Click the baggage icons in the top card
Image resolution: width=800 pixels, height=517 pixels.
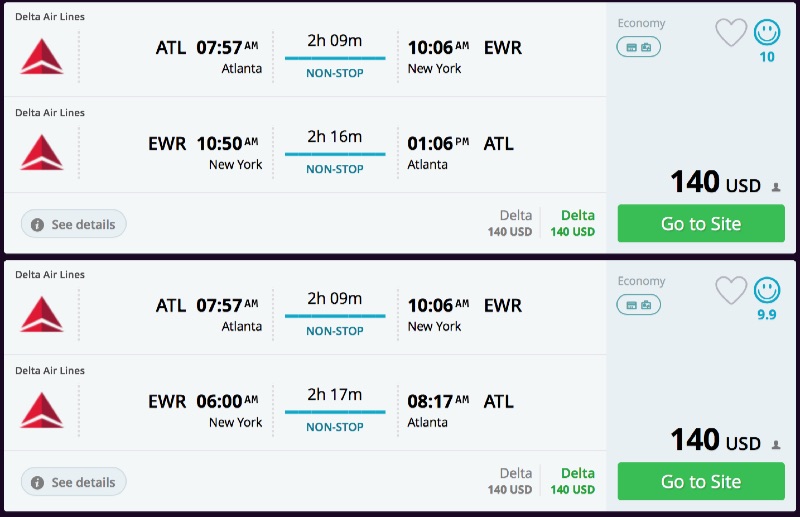click(x=639, y=47)
